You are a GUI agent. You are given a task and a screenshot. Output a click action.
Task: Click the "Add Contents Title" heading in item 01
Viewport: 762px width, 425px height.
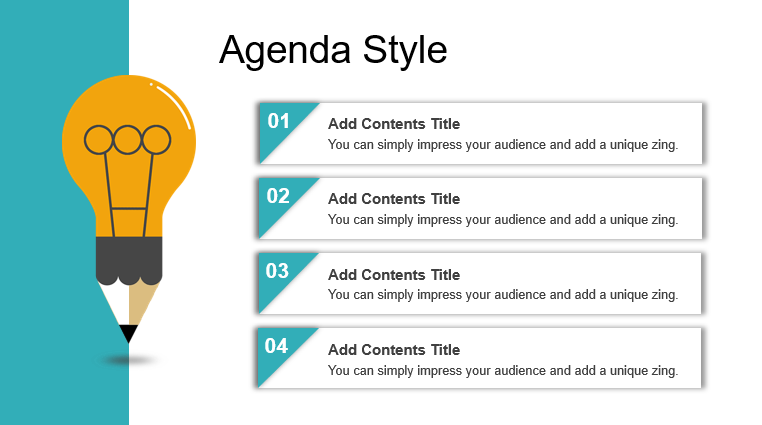(x=394, y=124)
